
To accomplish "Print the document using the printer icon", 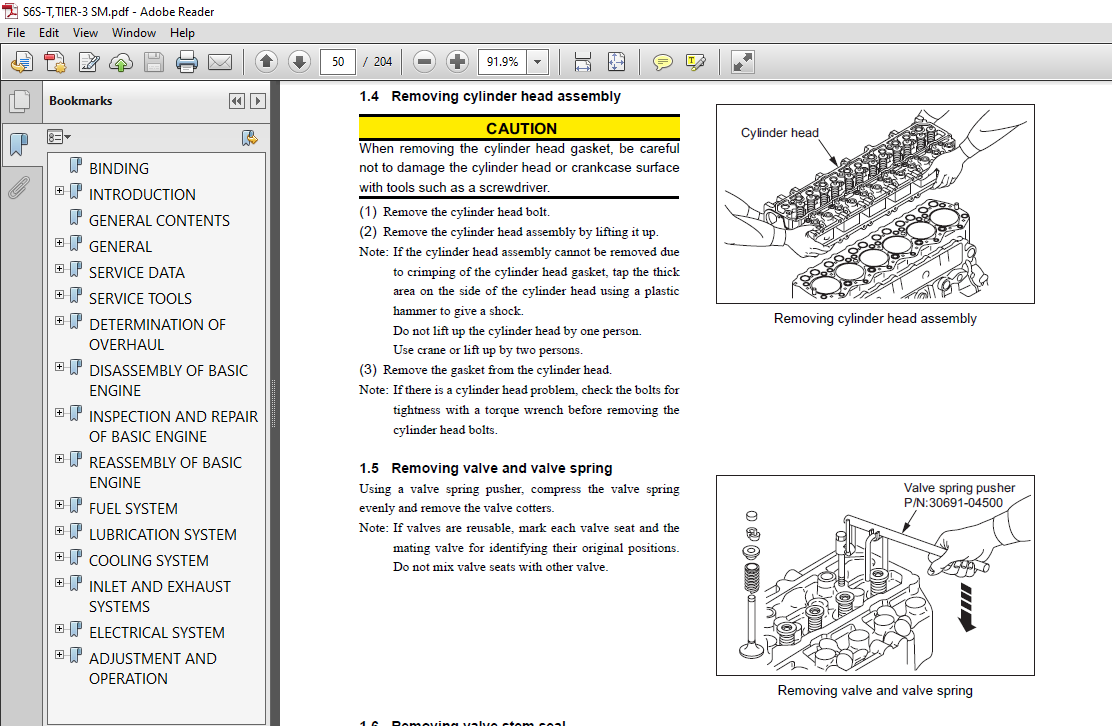I will 187,62.
